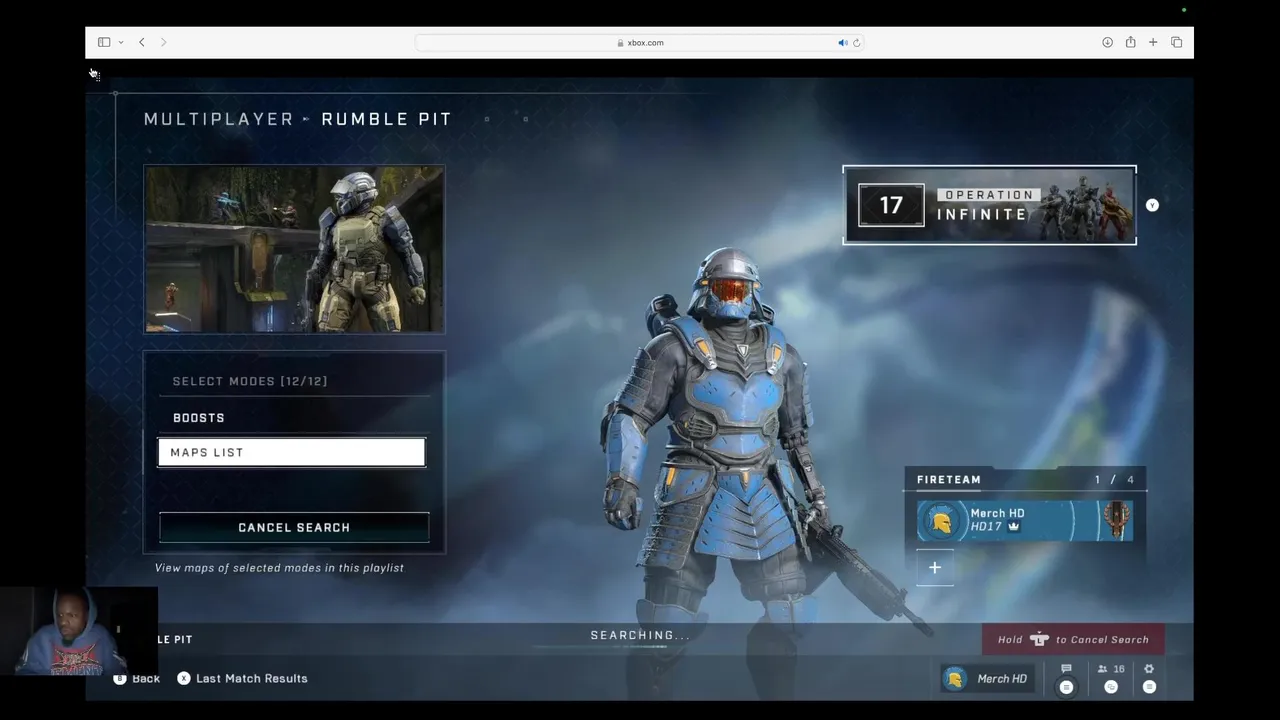Open the Operation Infinite banner
Image resolution: width=1280 pixels, height=720 pixels.
point(989,205)
